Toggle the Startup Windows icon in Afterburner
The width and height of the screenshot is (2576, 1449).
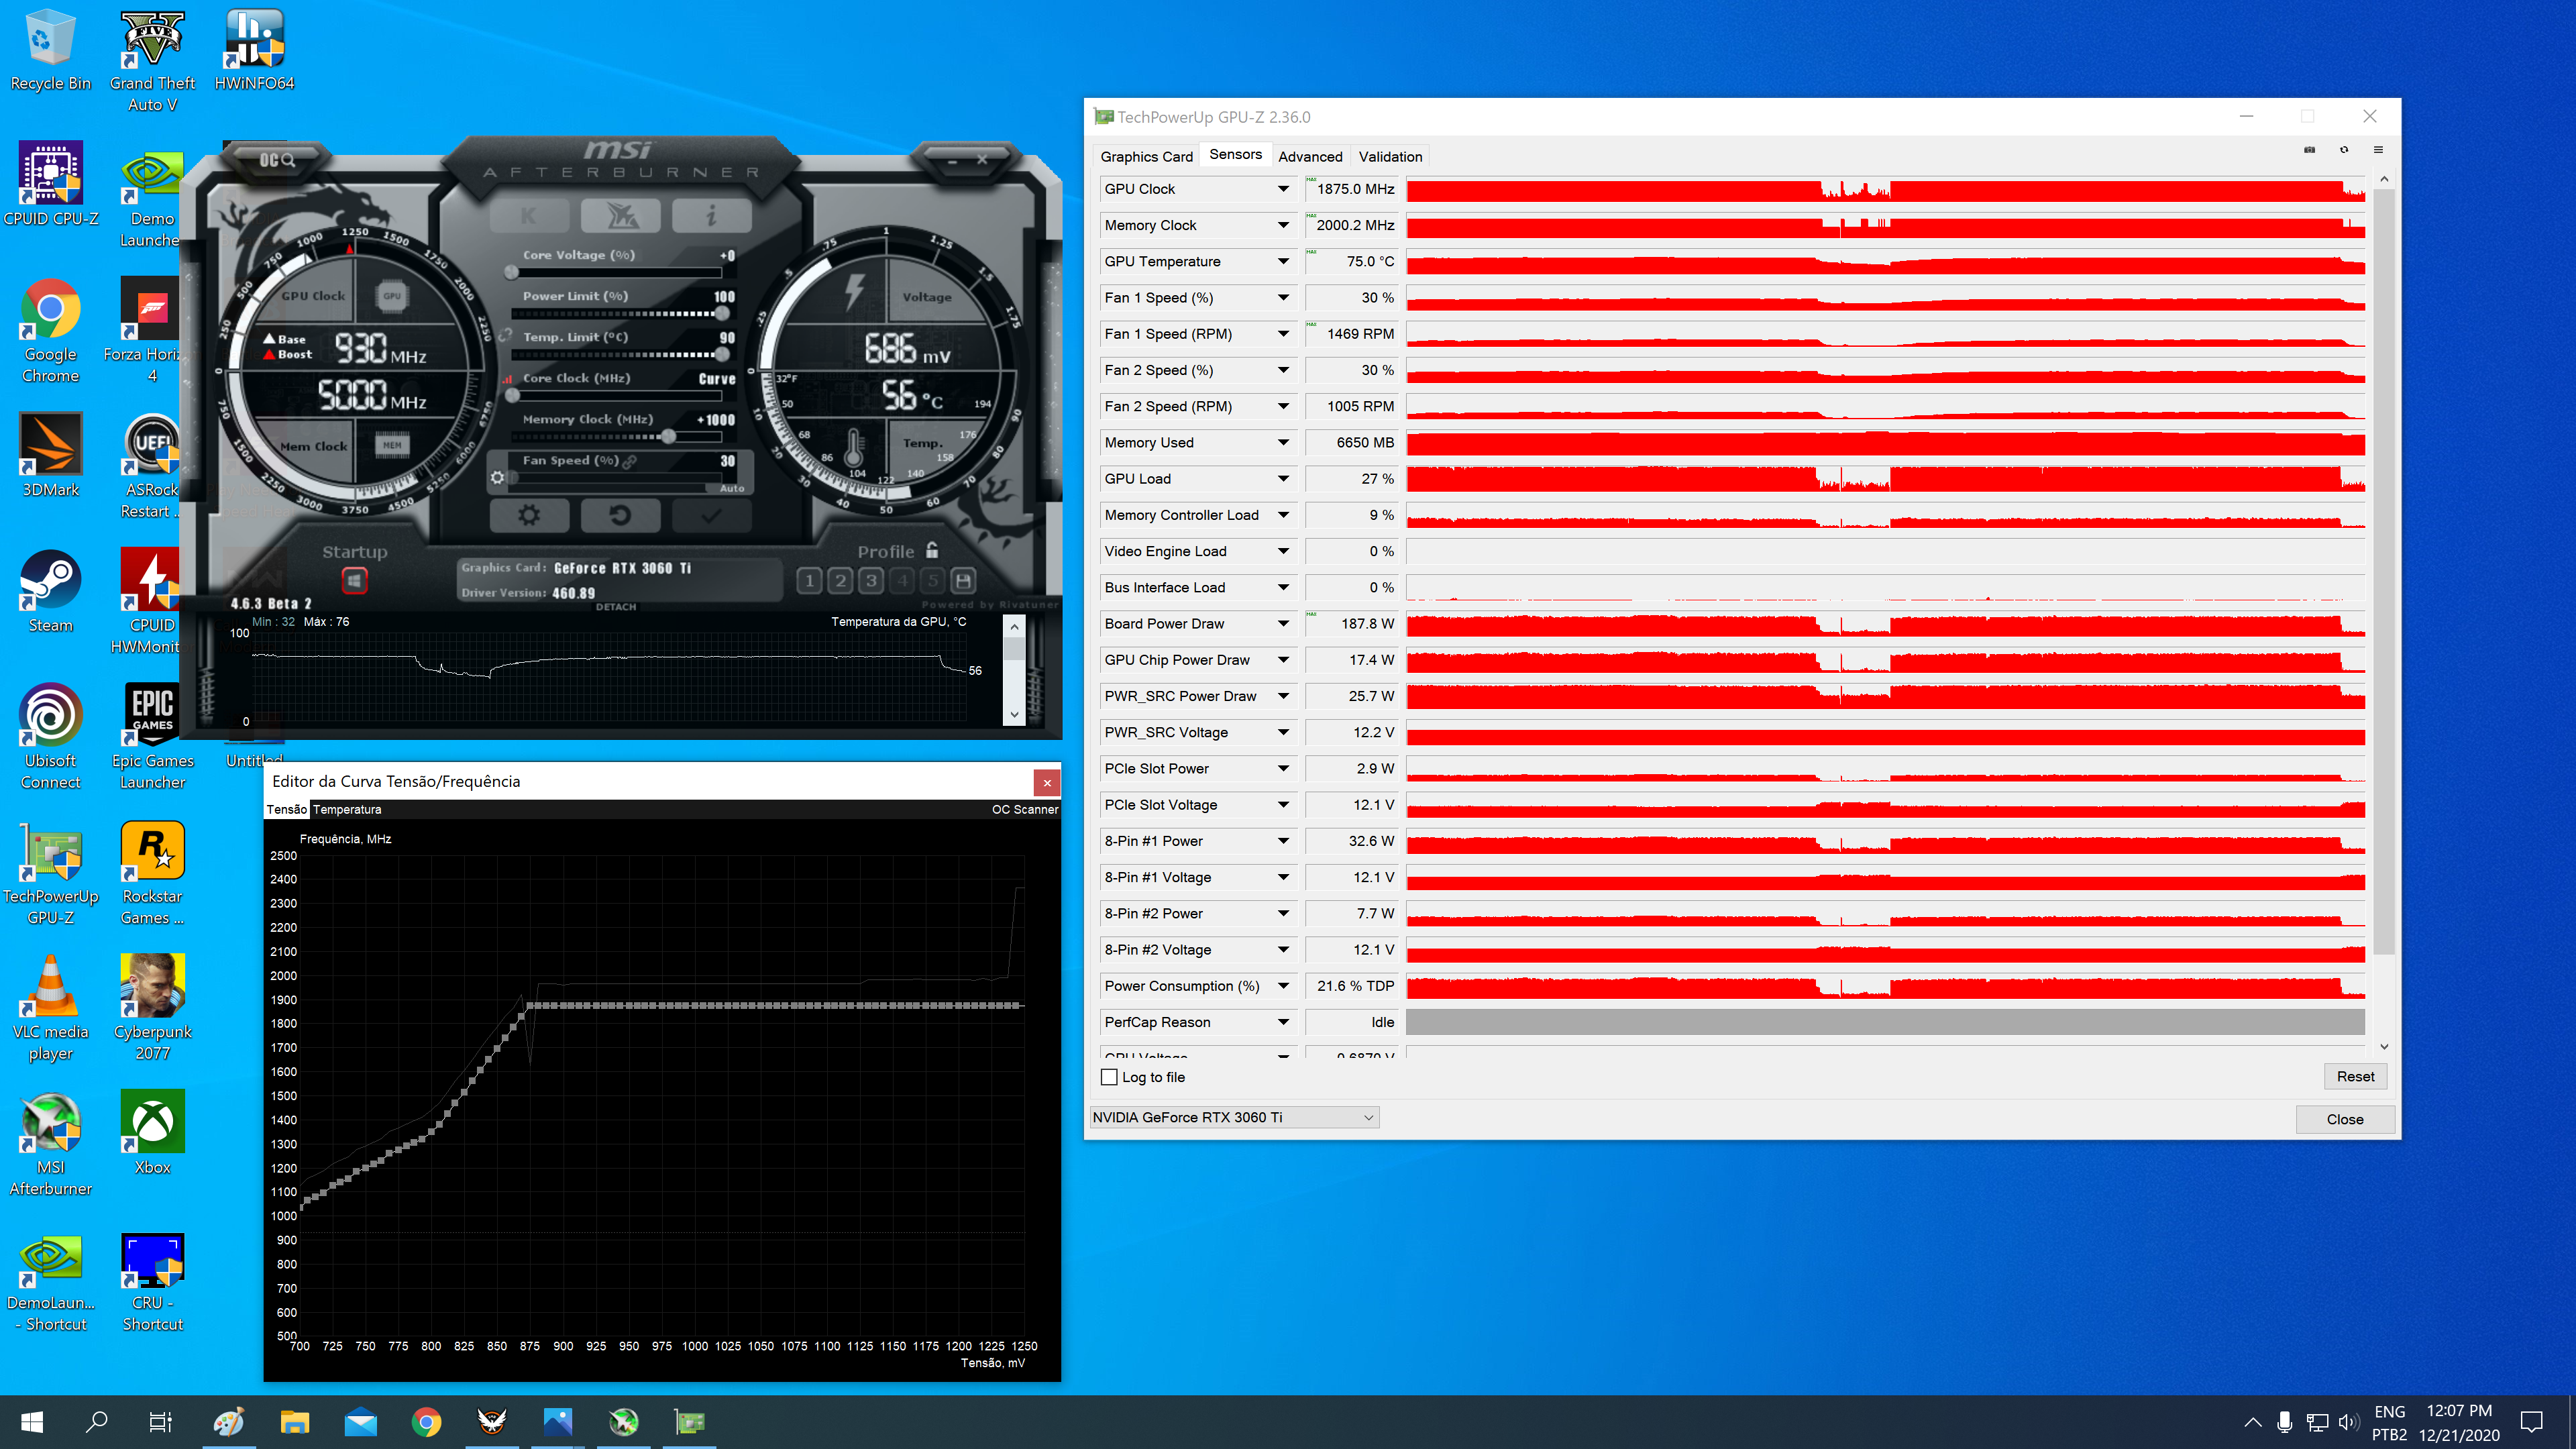(354, 580)
